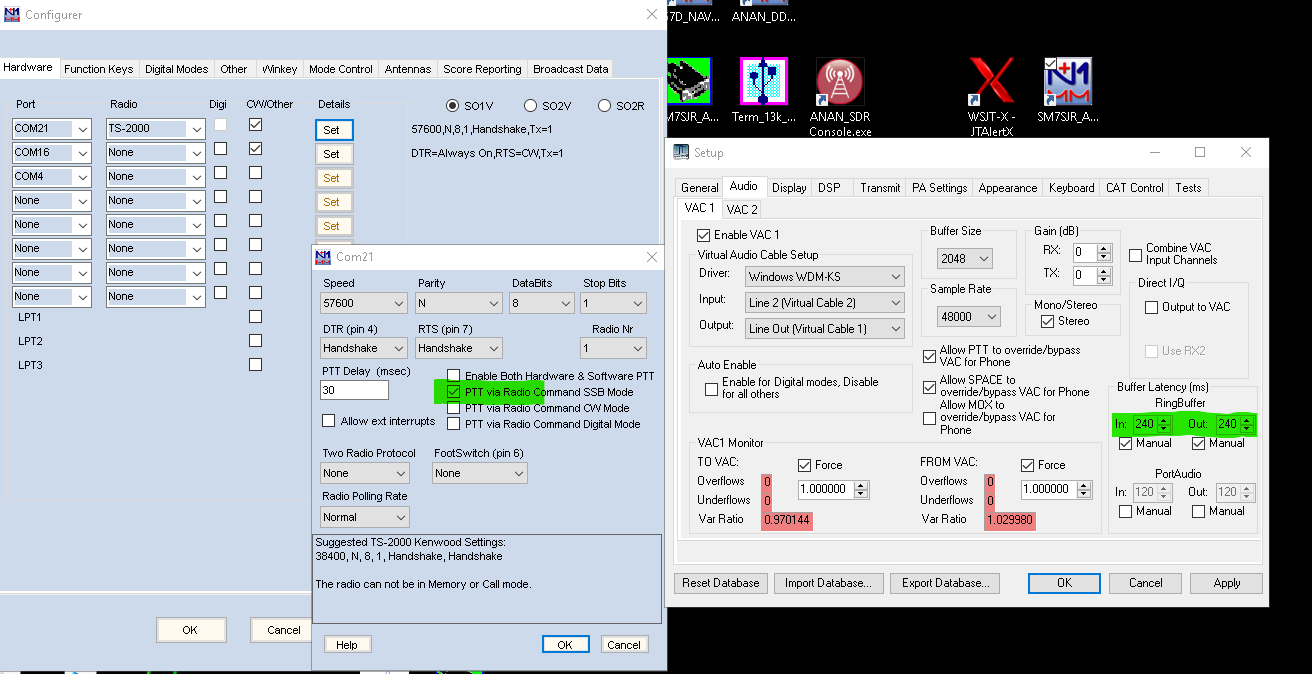Image resolution: width=1312 pixels, height=674 pixels.
Task: Select the SO1V radio option
Action: (453, 106)
